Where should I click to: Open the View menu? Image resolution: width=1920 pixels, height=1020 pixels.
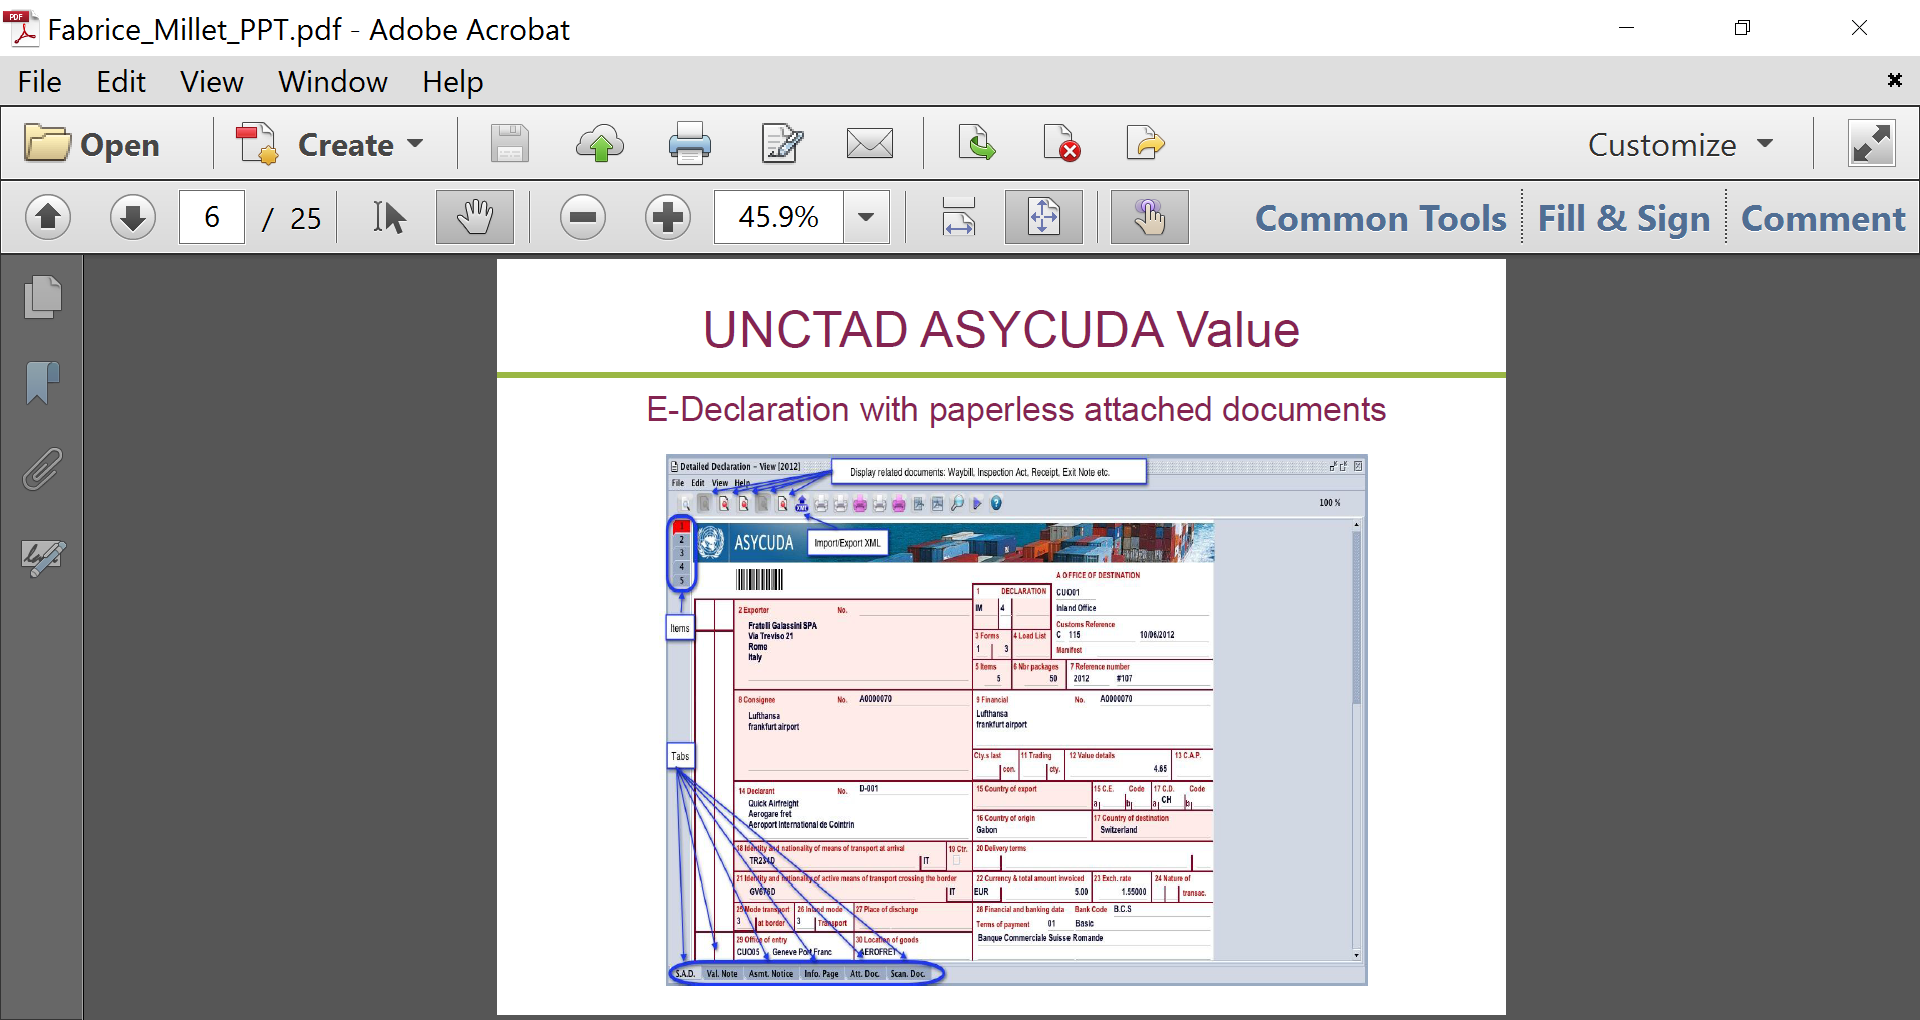click(212, 82)
